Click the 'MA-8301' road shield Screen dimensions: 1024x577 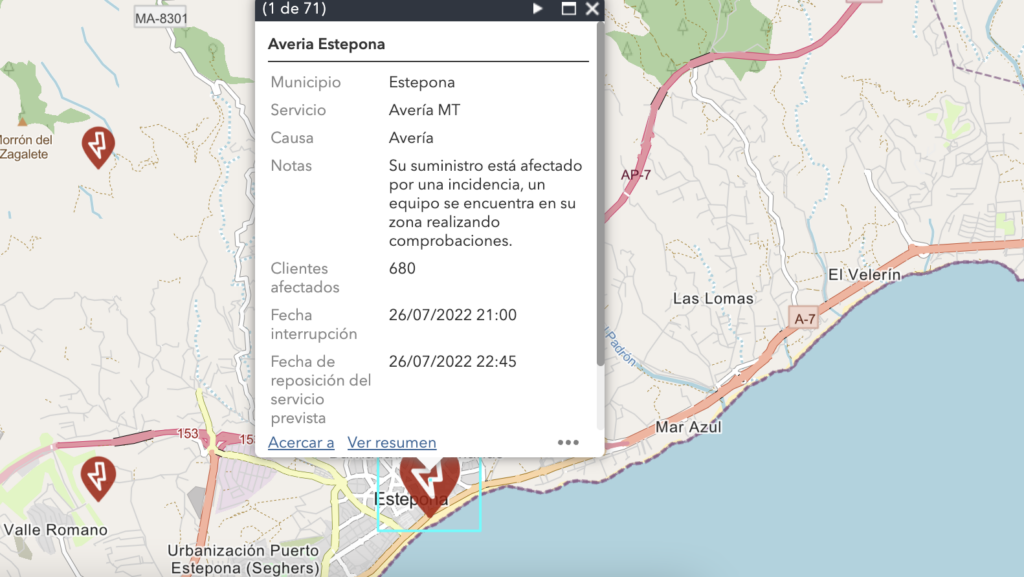click(161, 19)
